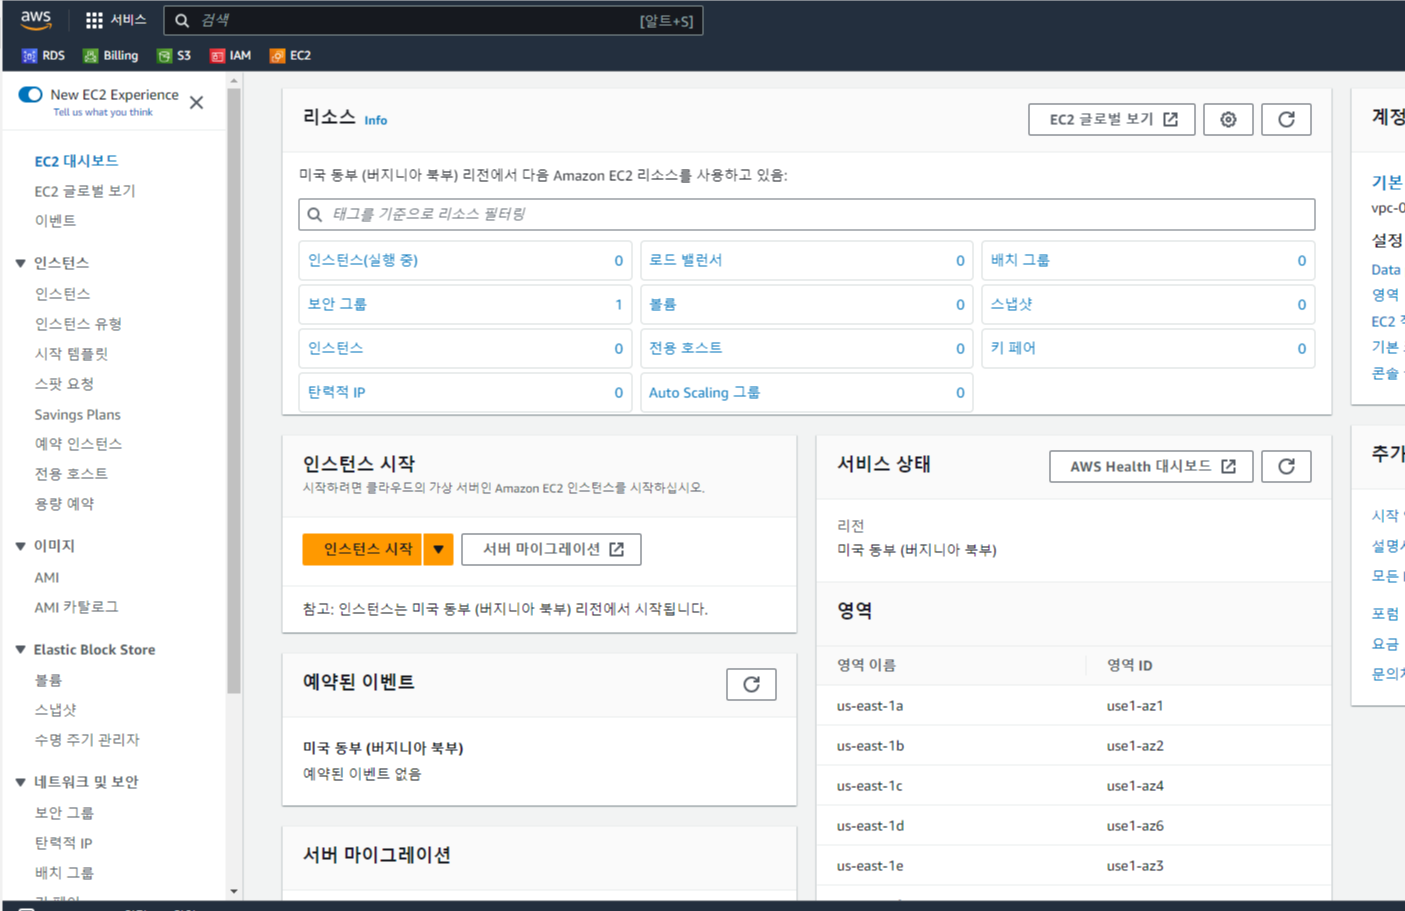Click the 인스턴스(실행 중) resource link

click(x=363, y=260)
